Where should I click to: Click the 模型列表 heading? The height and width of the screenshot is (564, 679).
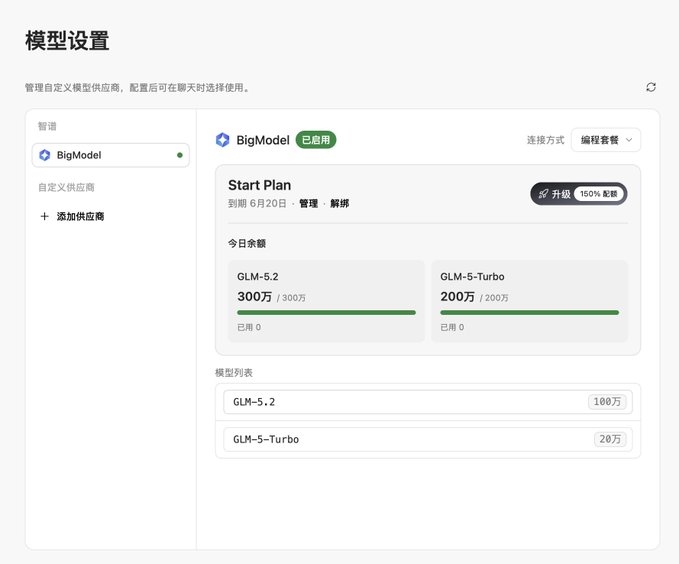(234, 373)
